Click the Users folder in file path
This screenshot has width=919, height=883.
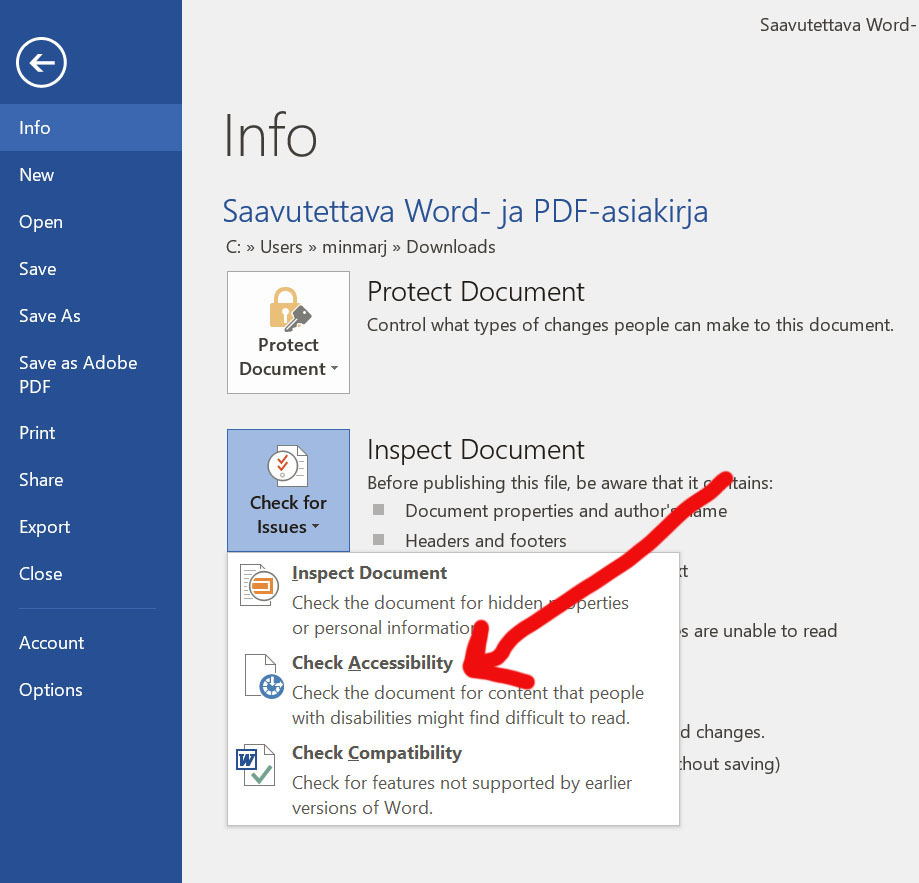pyautogui.click(x=281, y=247)
